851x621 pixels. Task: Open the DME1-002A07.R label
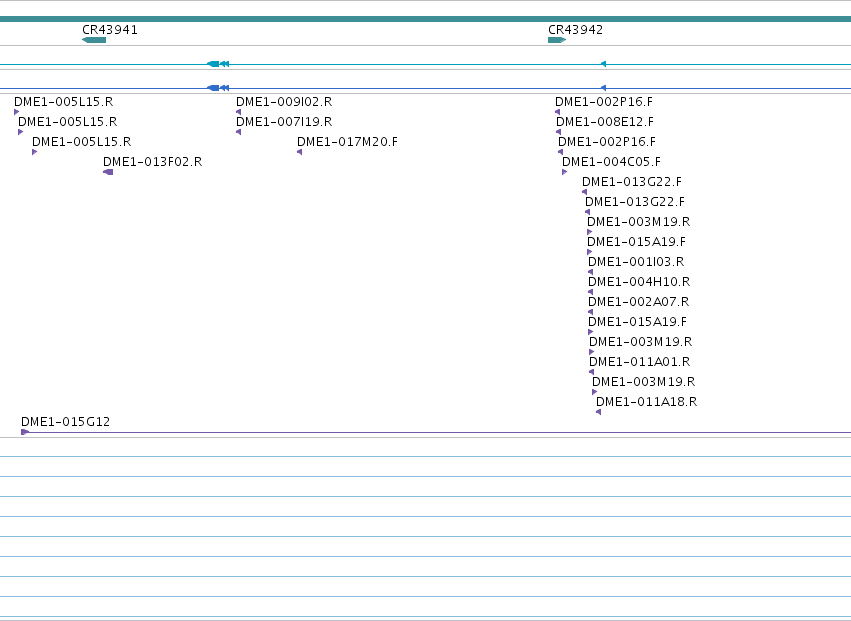tap(638, 302)
